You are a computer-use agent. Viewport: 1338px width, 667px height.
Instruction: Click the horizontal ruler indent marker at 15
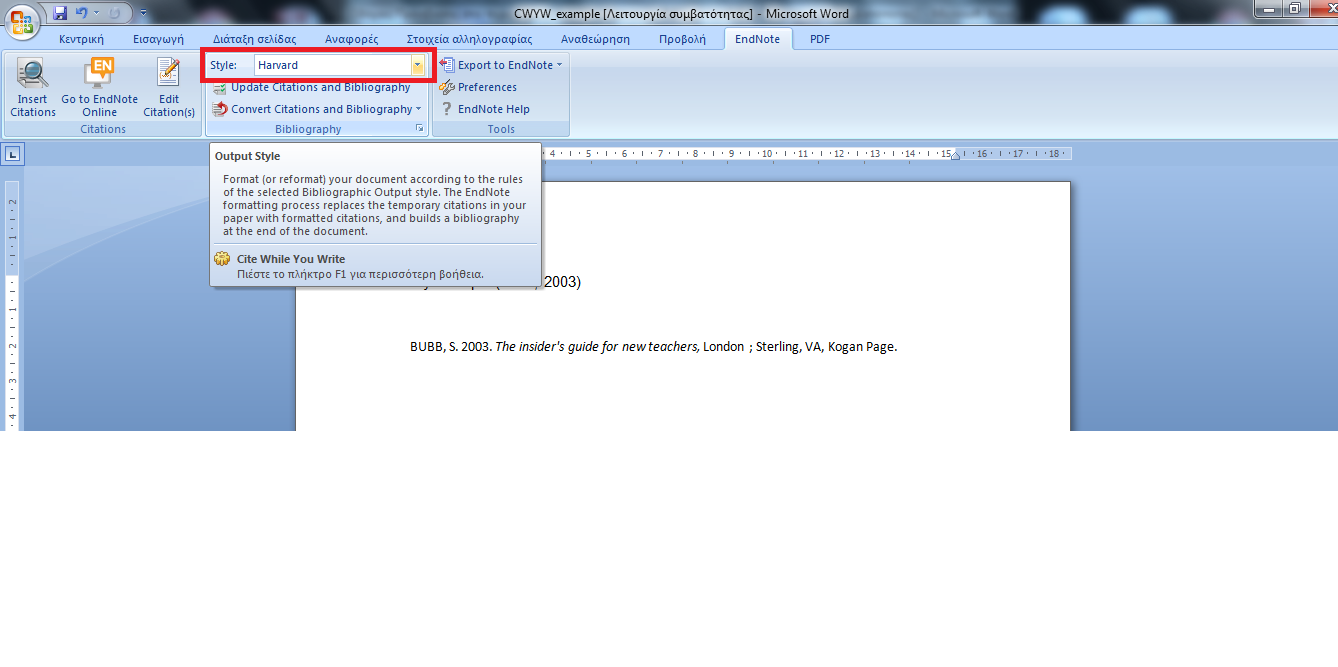point(954,154)
